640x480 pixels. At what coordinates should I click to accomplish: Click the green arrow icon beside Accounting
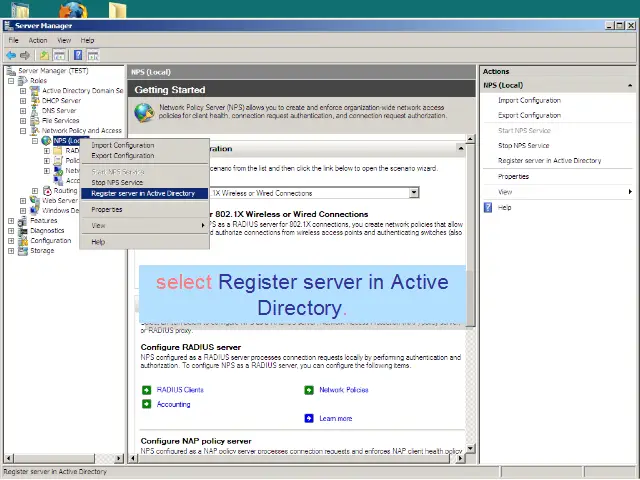pyautogui.click(x=147, y=404)
